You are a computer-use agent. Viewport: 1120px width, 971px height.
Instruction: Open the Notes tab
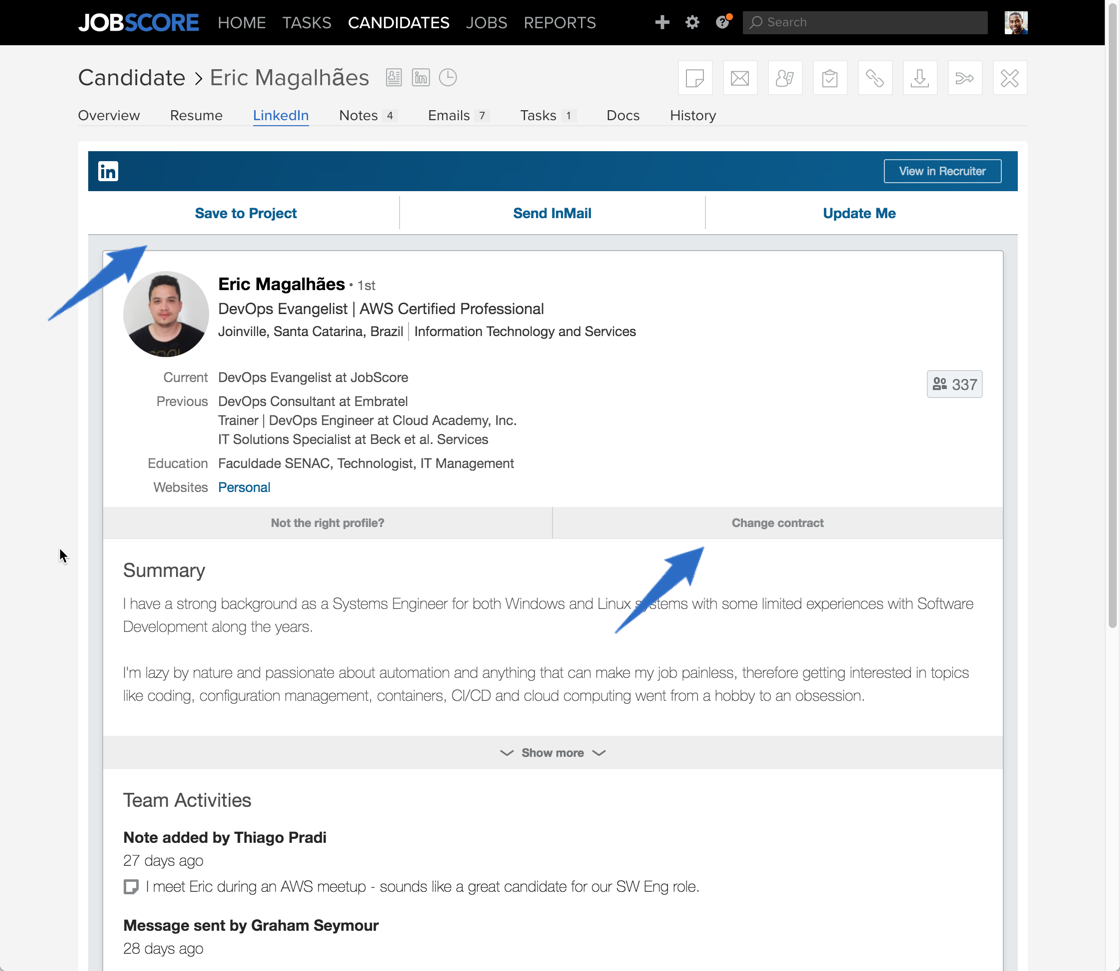367,115
